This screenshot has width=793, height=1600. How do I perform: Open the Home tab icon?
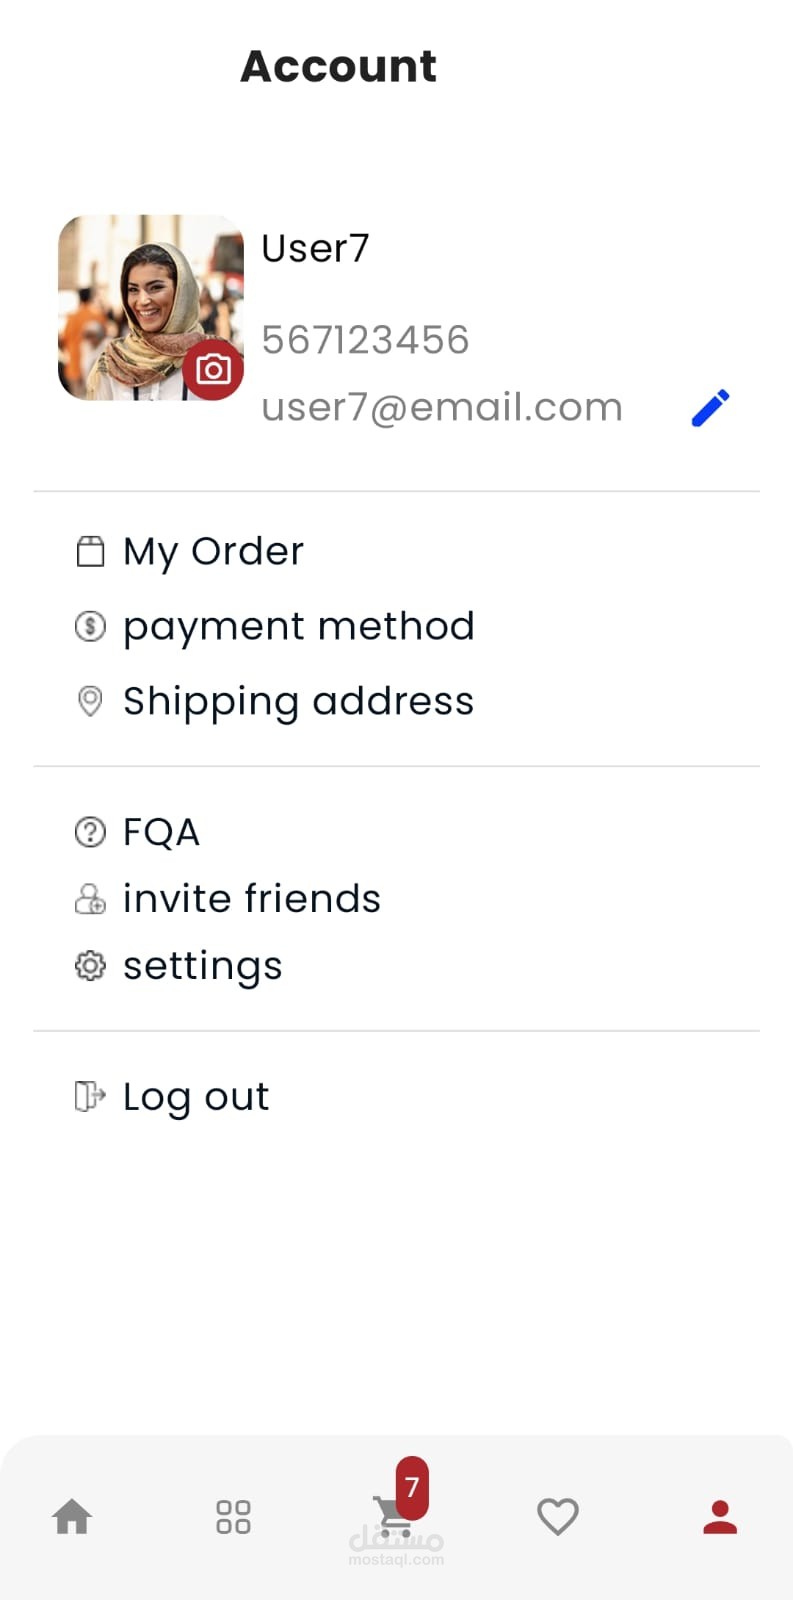click(72, 1517)
